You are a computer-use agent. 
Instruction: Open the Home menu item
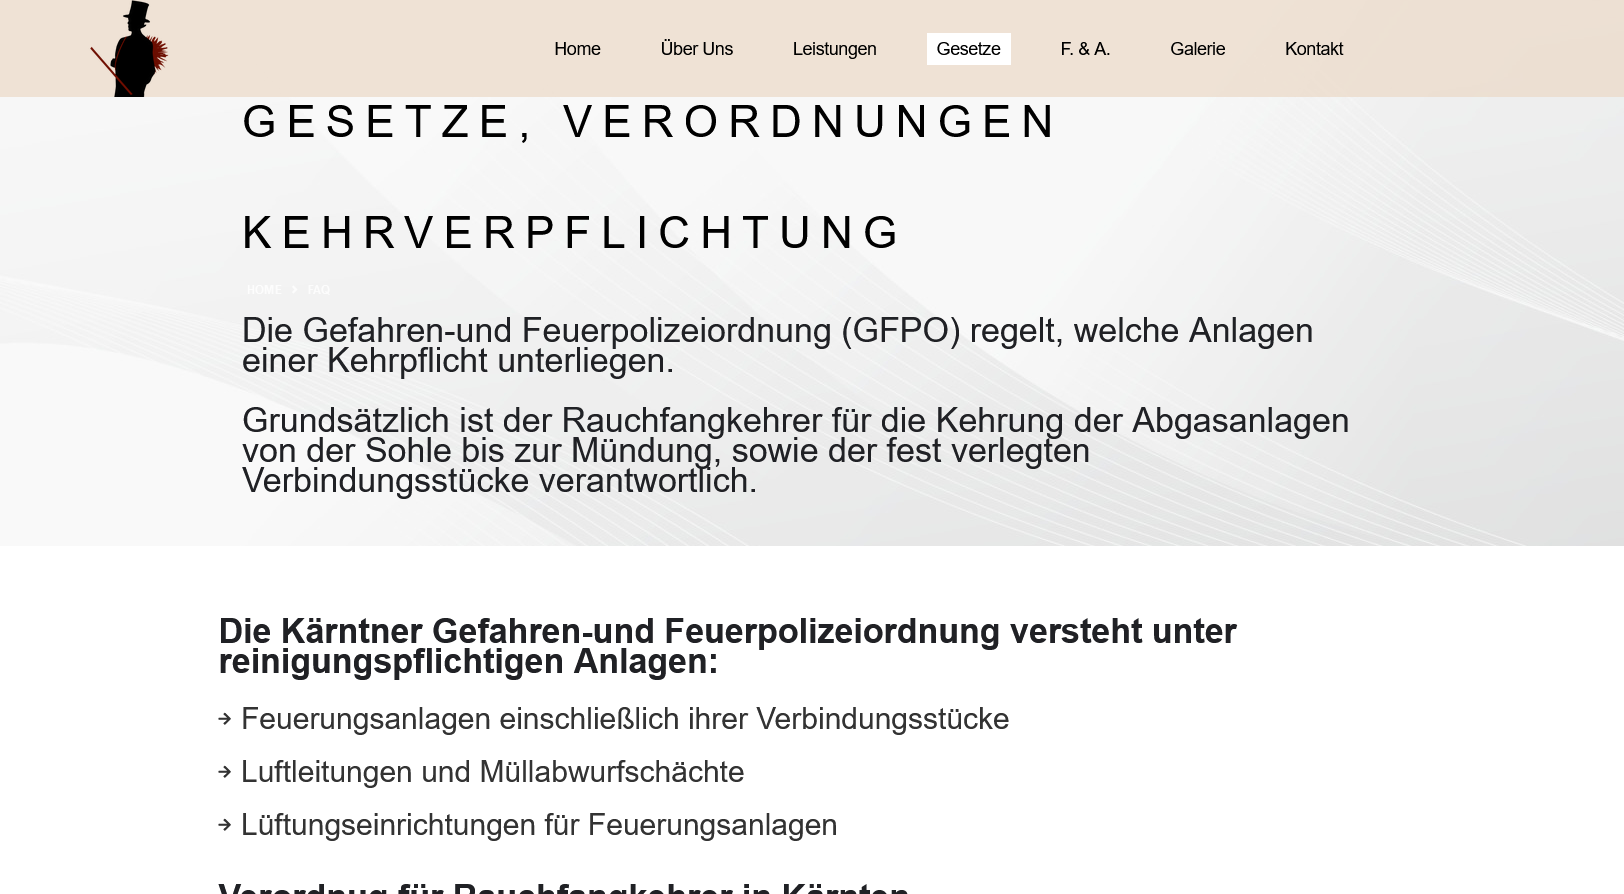click(x=577, y=49)
